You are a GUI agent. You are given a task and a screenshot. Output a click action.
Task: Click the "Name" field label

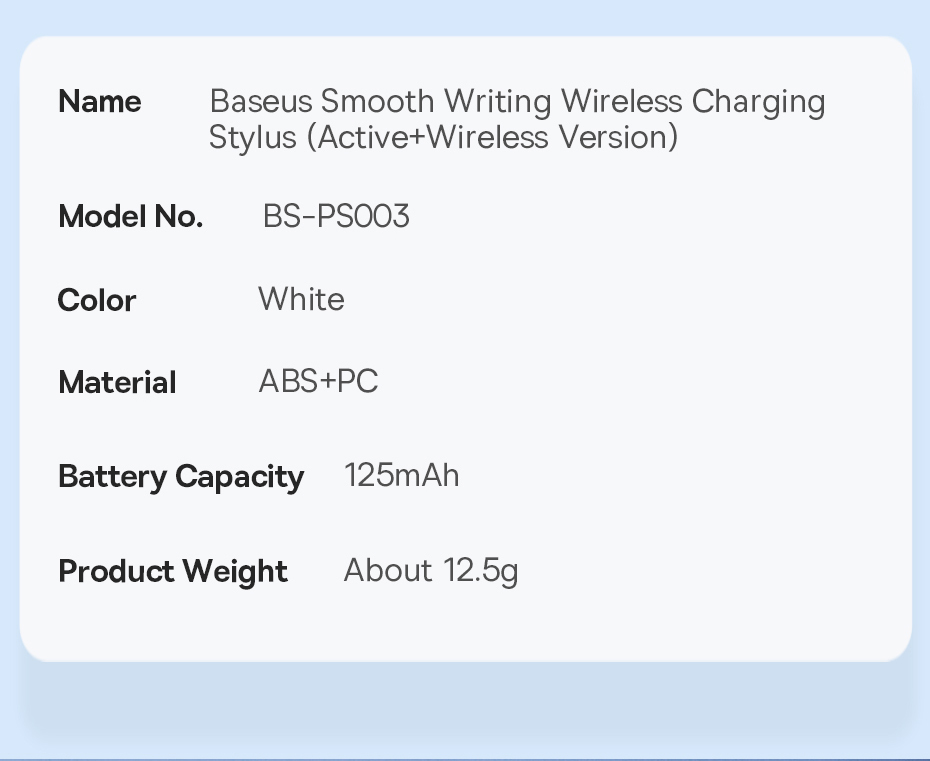click(x=100, y=101)
